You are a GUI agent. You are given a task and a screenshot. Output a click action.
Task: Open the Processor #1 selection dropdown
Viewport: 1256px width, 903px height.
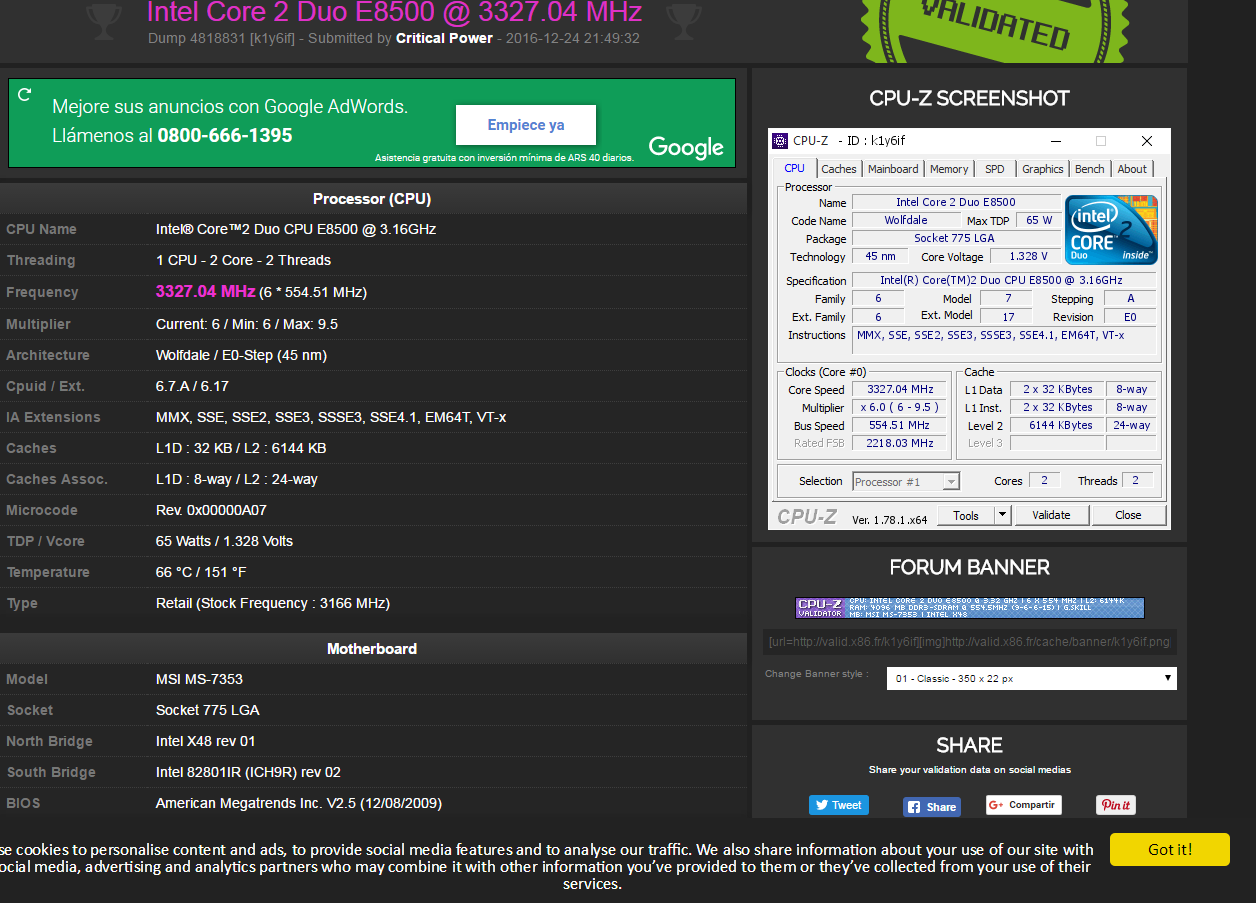click(x=905, y=481)
